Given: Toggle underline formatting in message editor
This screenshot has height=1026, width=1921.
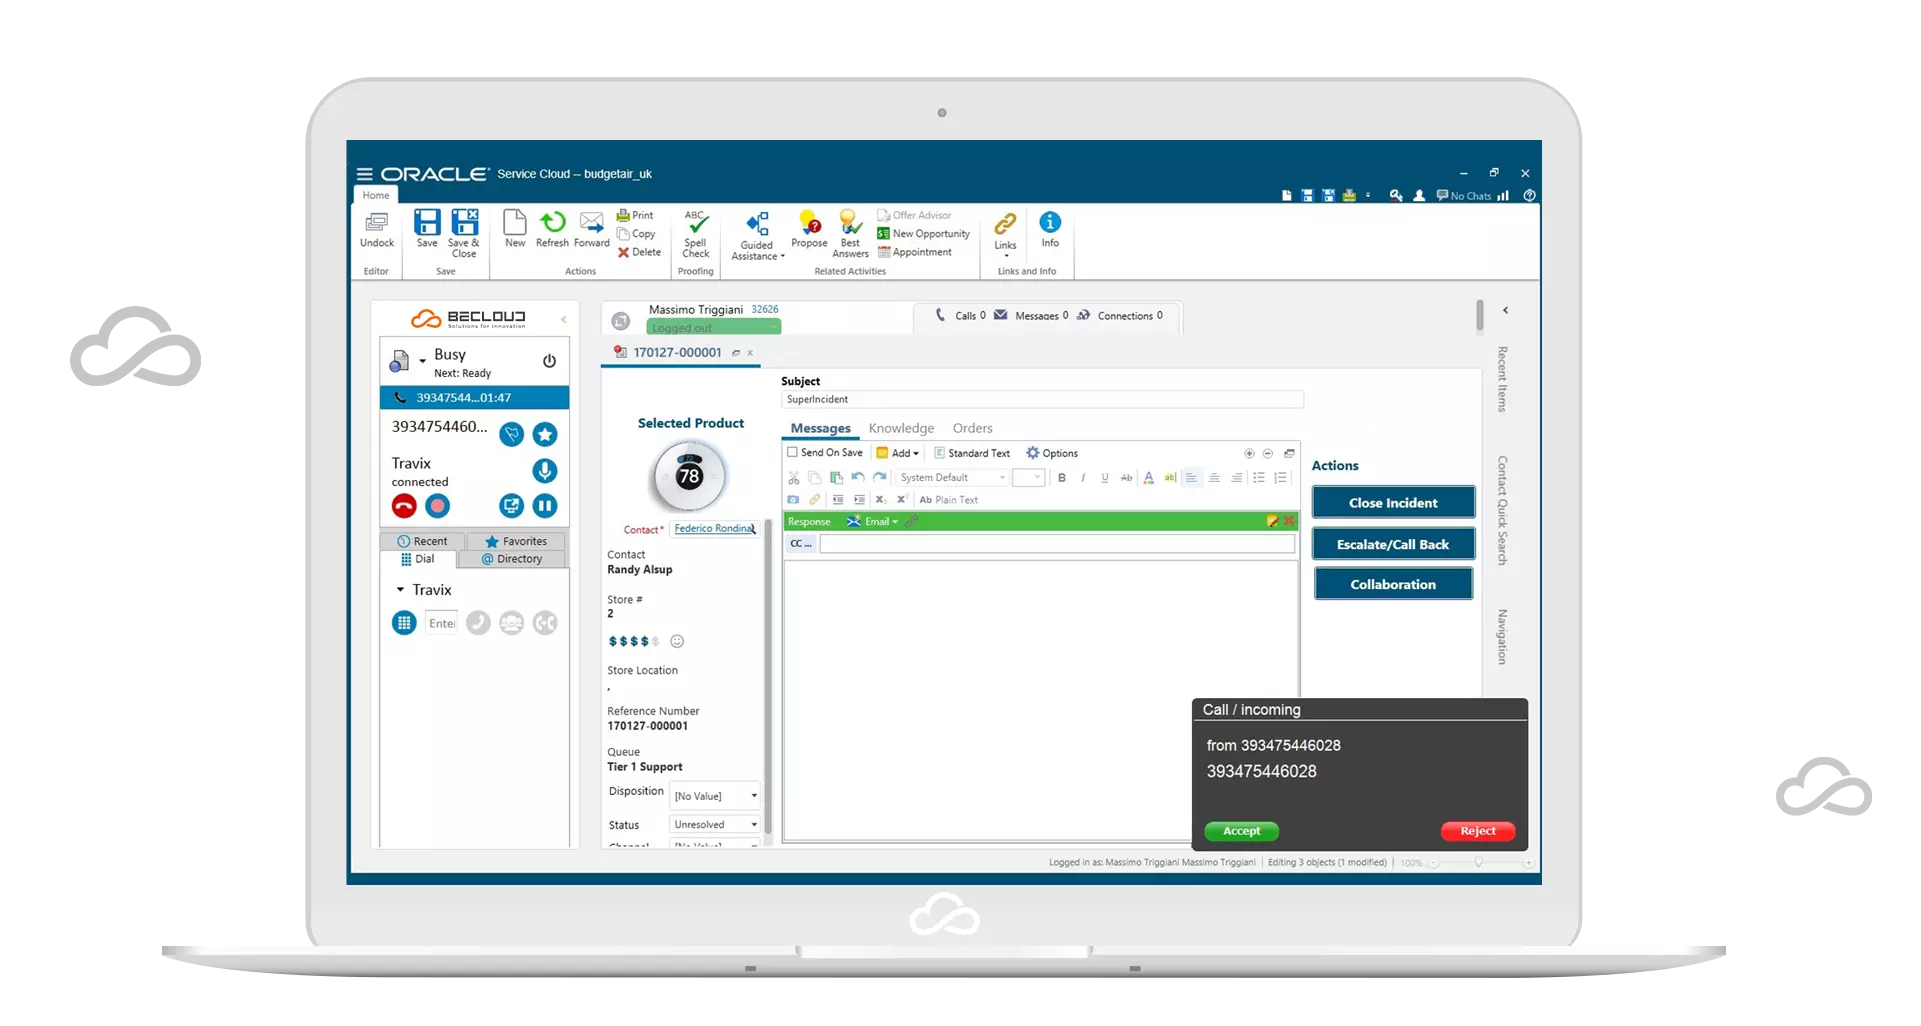Looking at the screenshot, I should (1105, 478).
